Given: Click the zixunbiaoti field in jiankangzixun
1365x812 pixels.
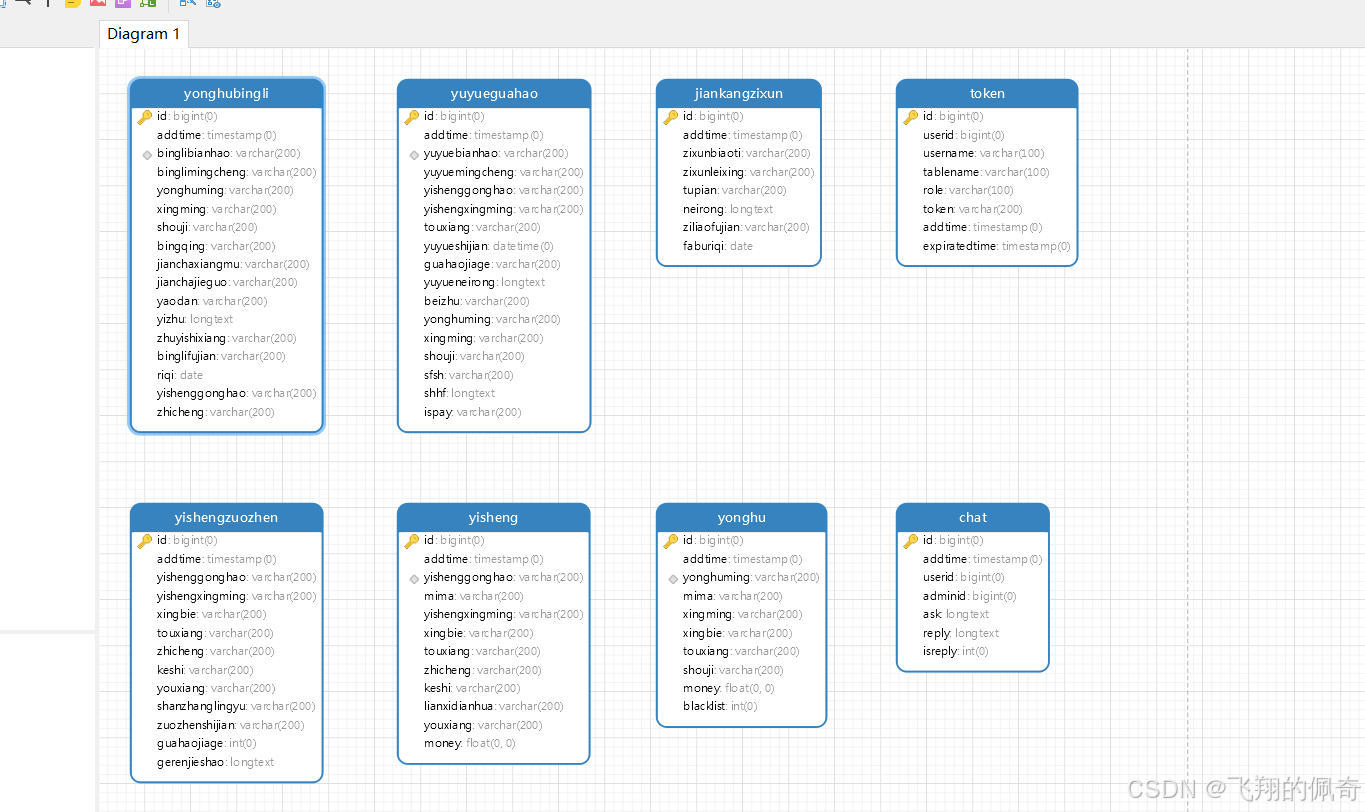Looking at the screenshot, I should click(x=747, y=154).
